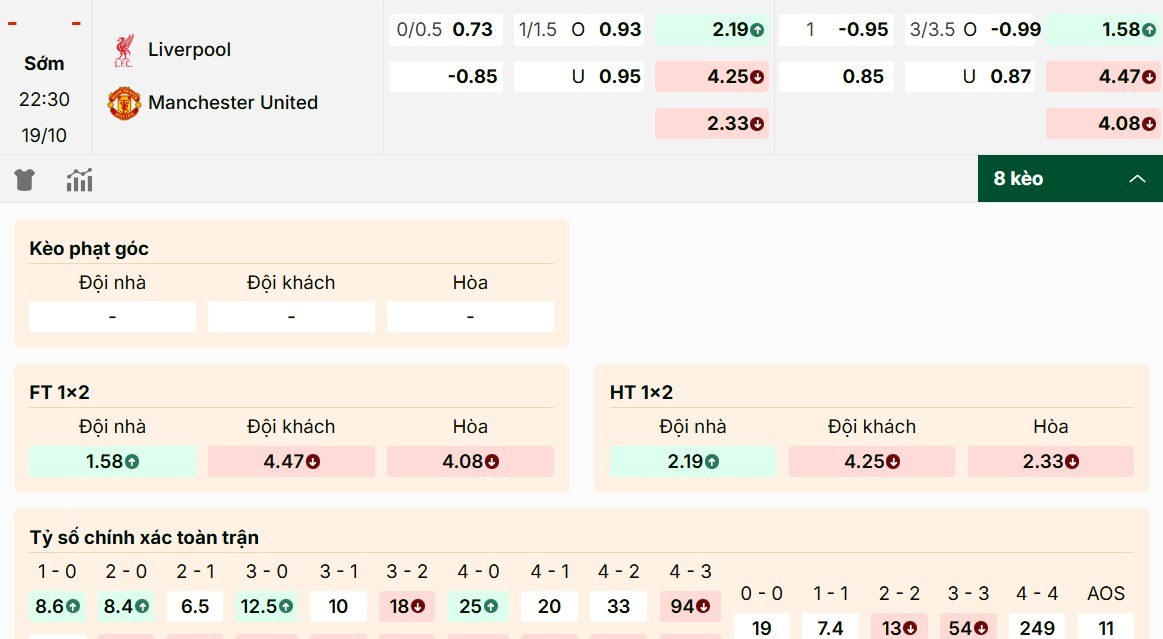1163x639 pixels.
Task: Select the 0-0 score odds 19
Action: (760, 628)
